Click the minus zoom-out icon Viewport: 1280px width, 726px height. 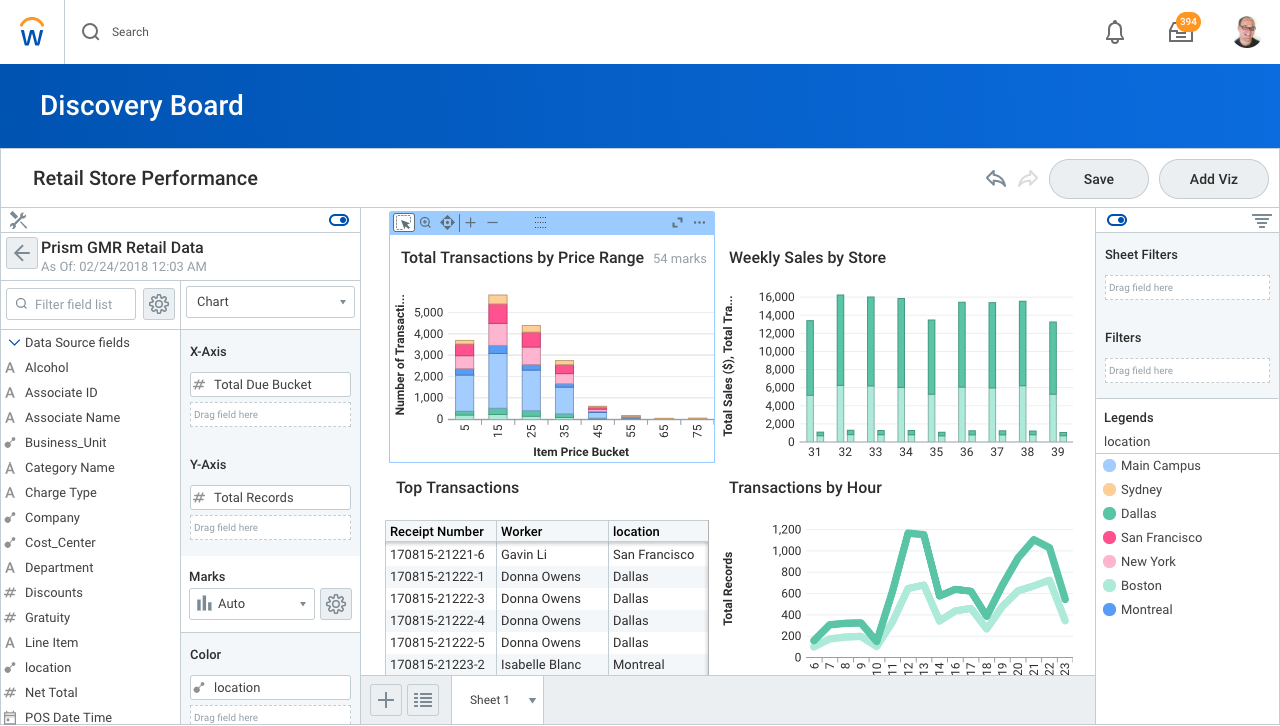tap(492, 222)
